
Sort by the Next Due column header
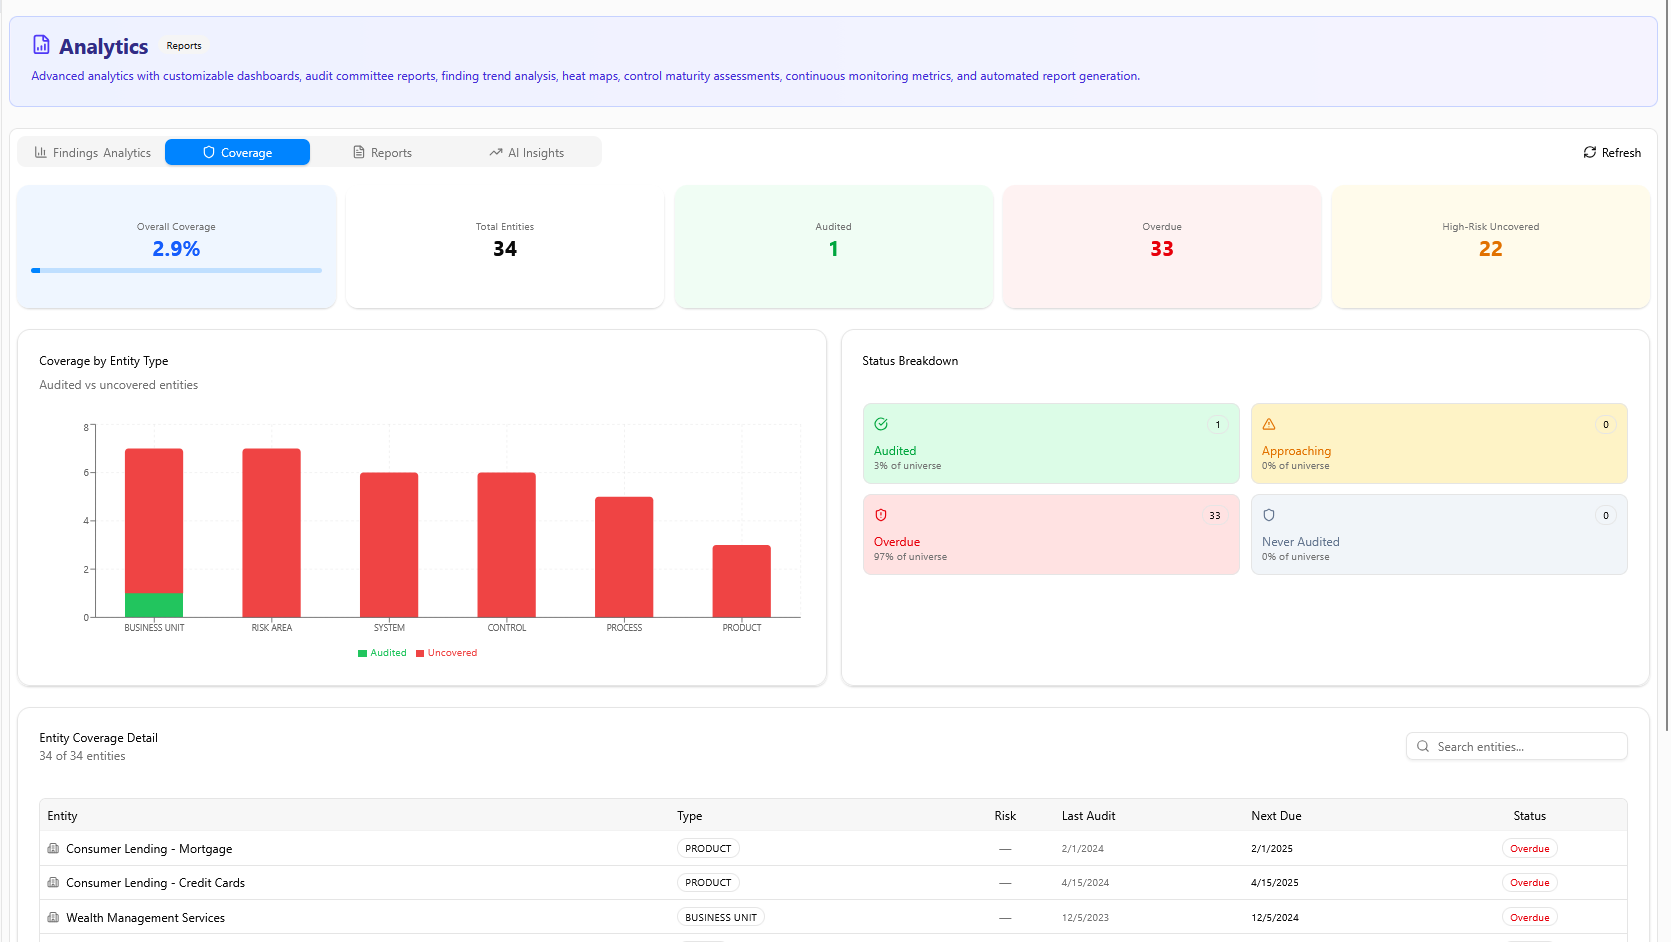coord(1276,816)
